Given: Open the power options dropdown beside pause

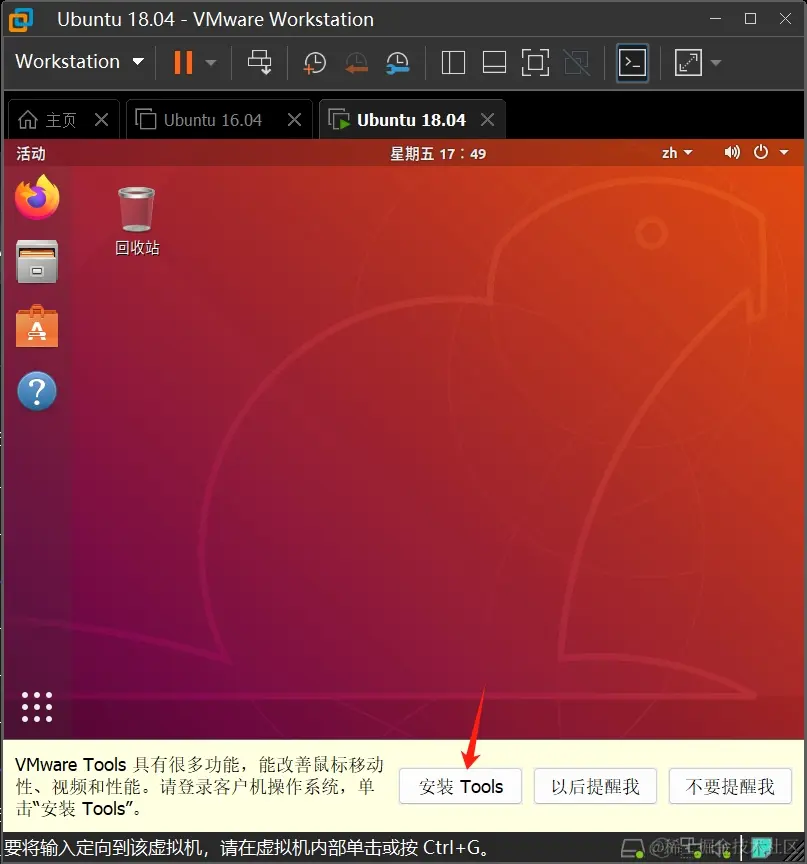Looking at the screenshot, I should click(211, 62).
